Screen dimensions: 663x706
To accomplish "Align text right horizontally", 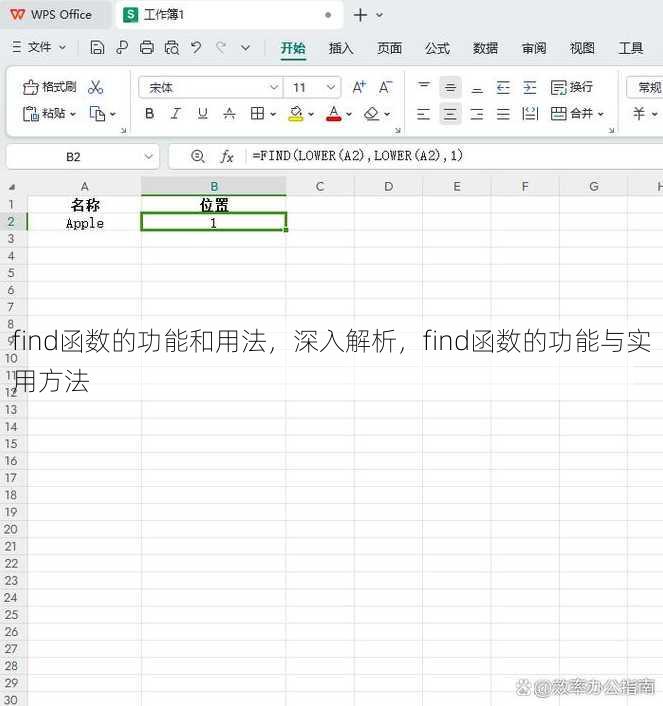I will pyautogui.click(x=477, y=113).
